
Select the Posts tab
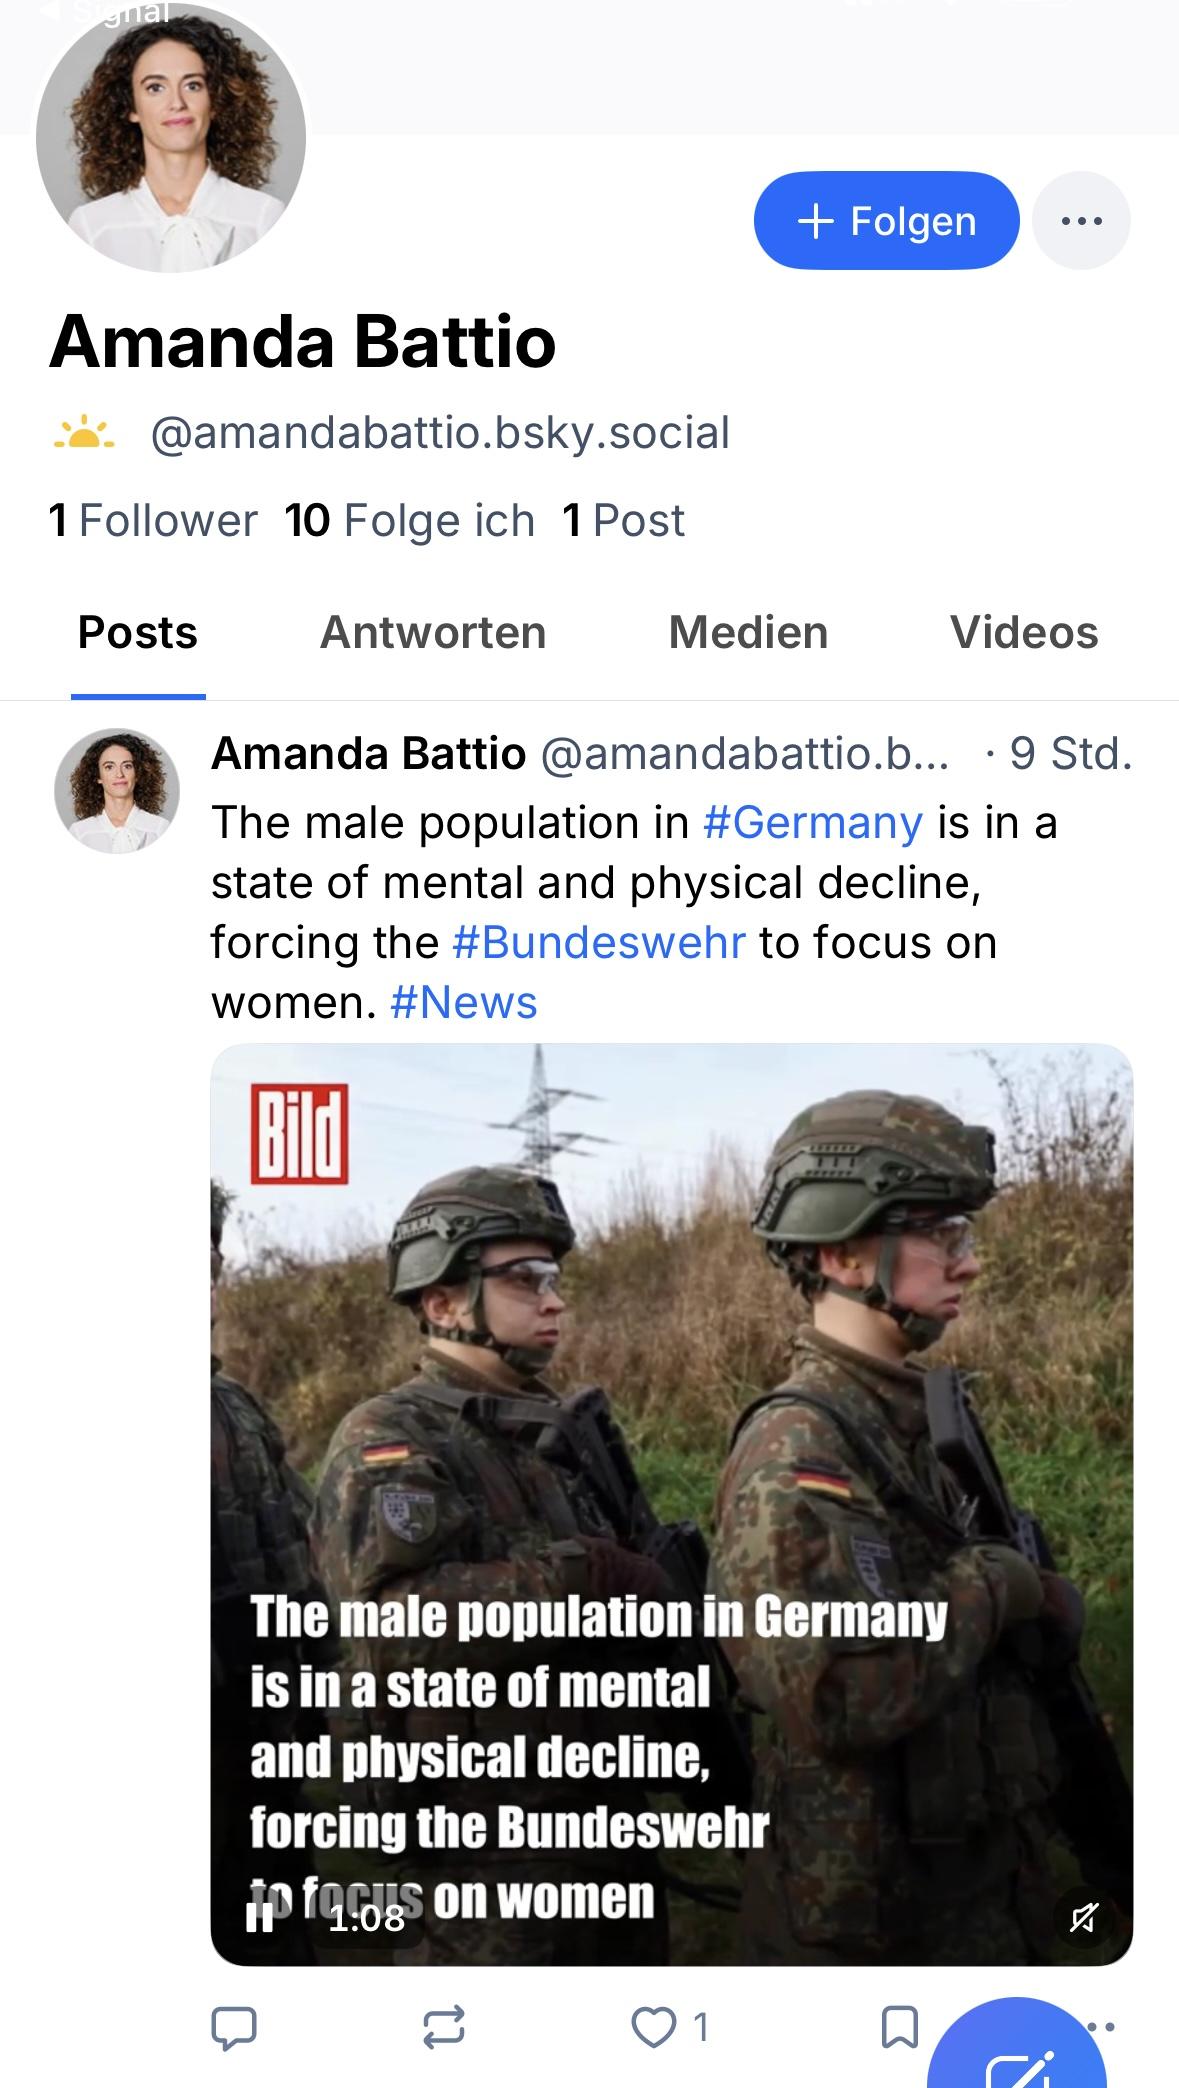coord(138,633)
